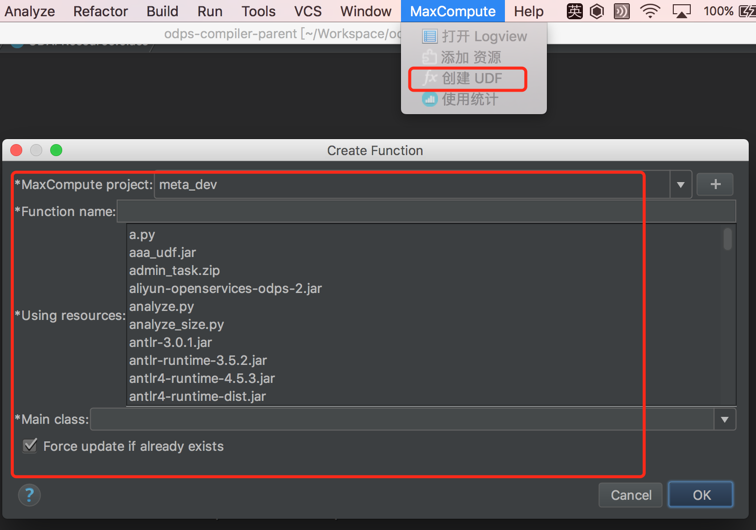Click the usage statistics chart icon
The width and height of the screenshot is (756, 530).
429,99
